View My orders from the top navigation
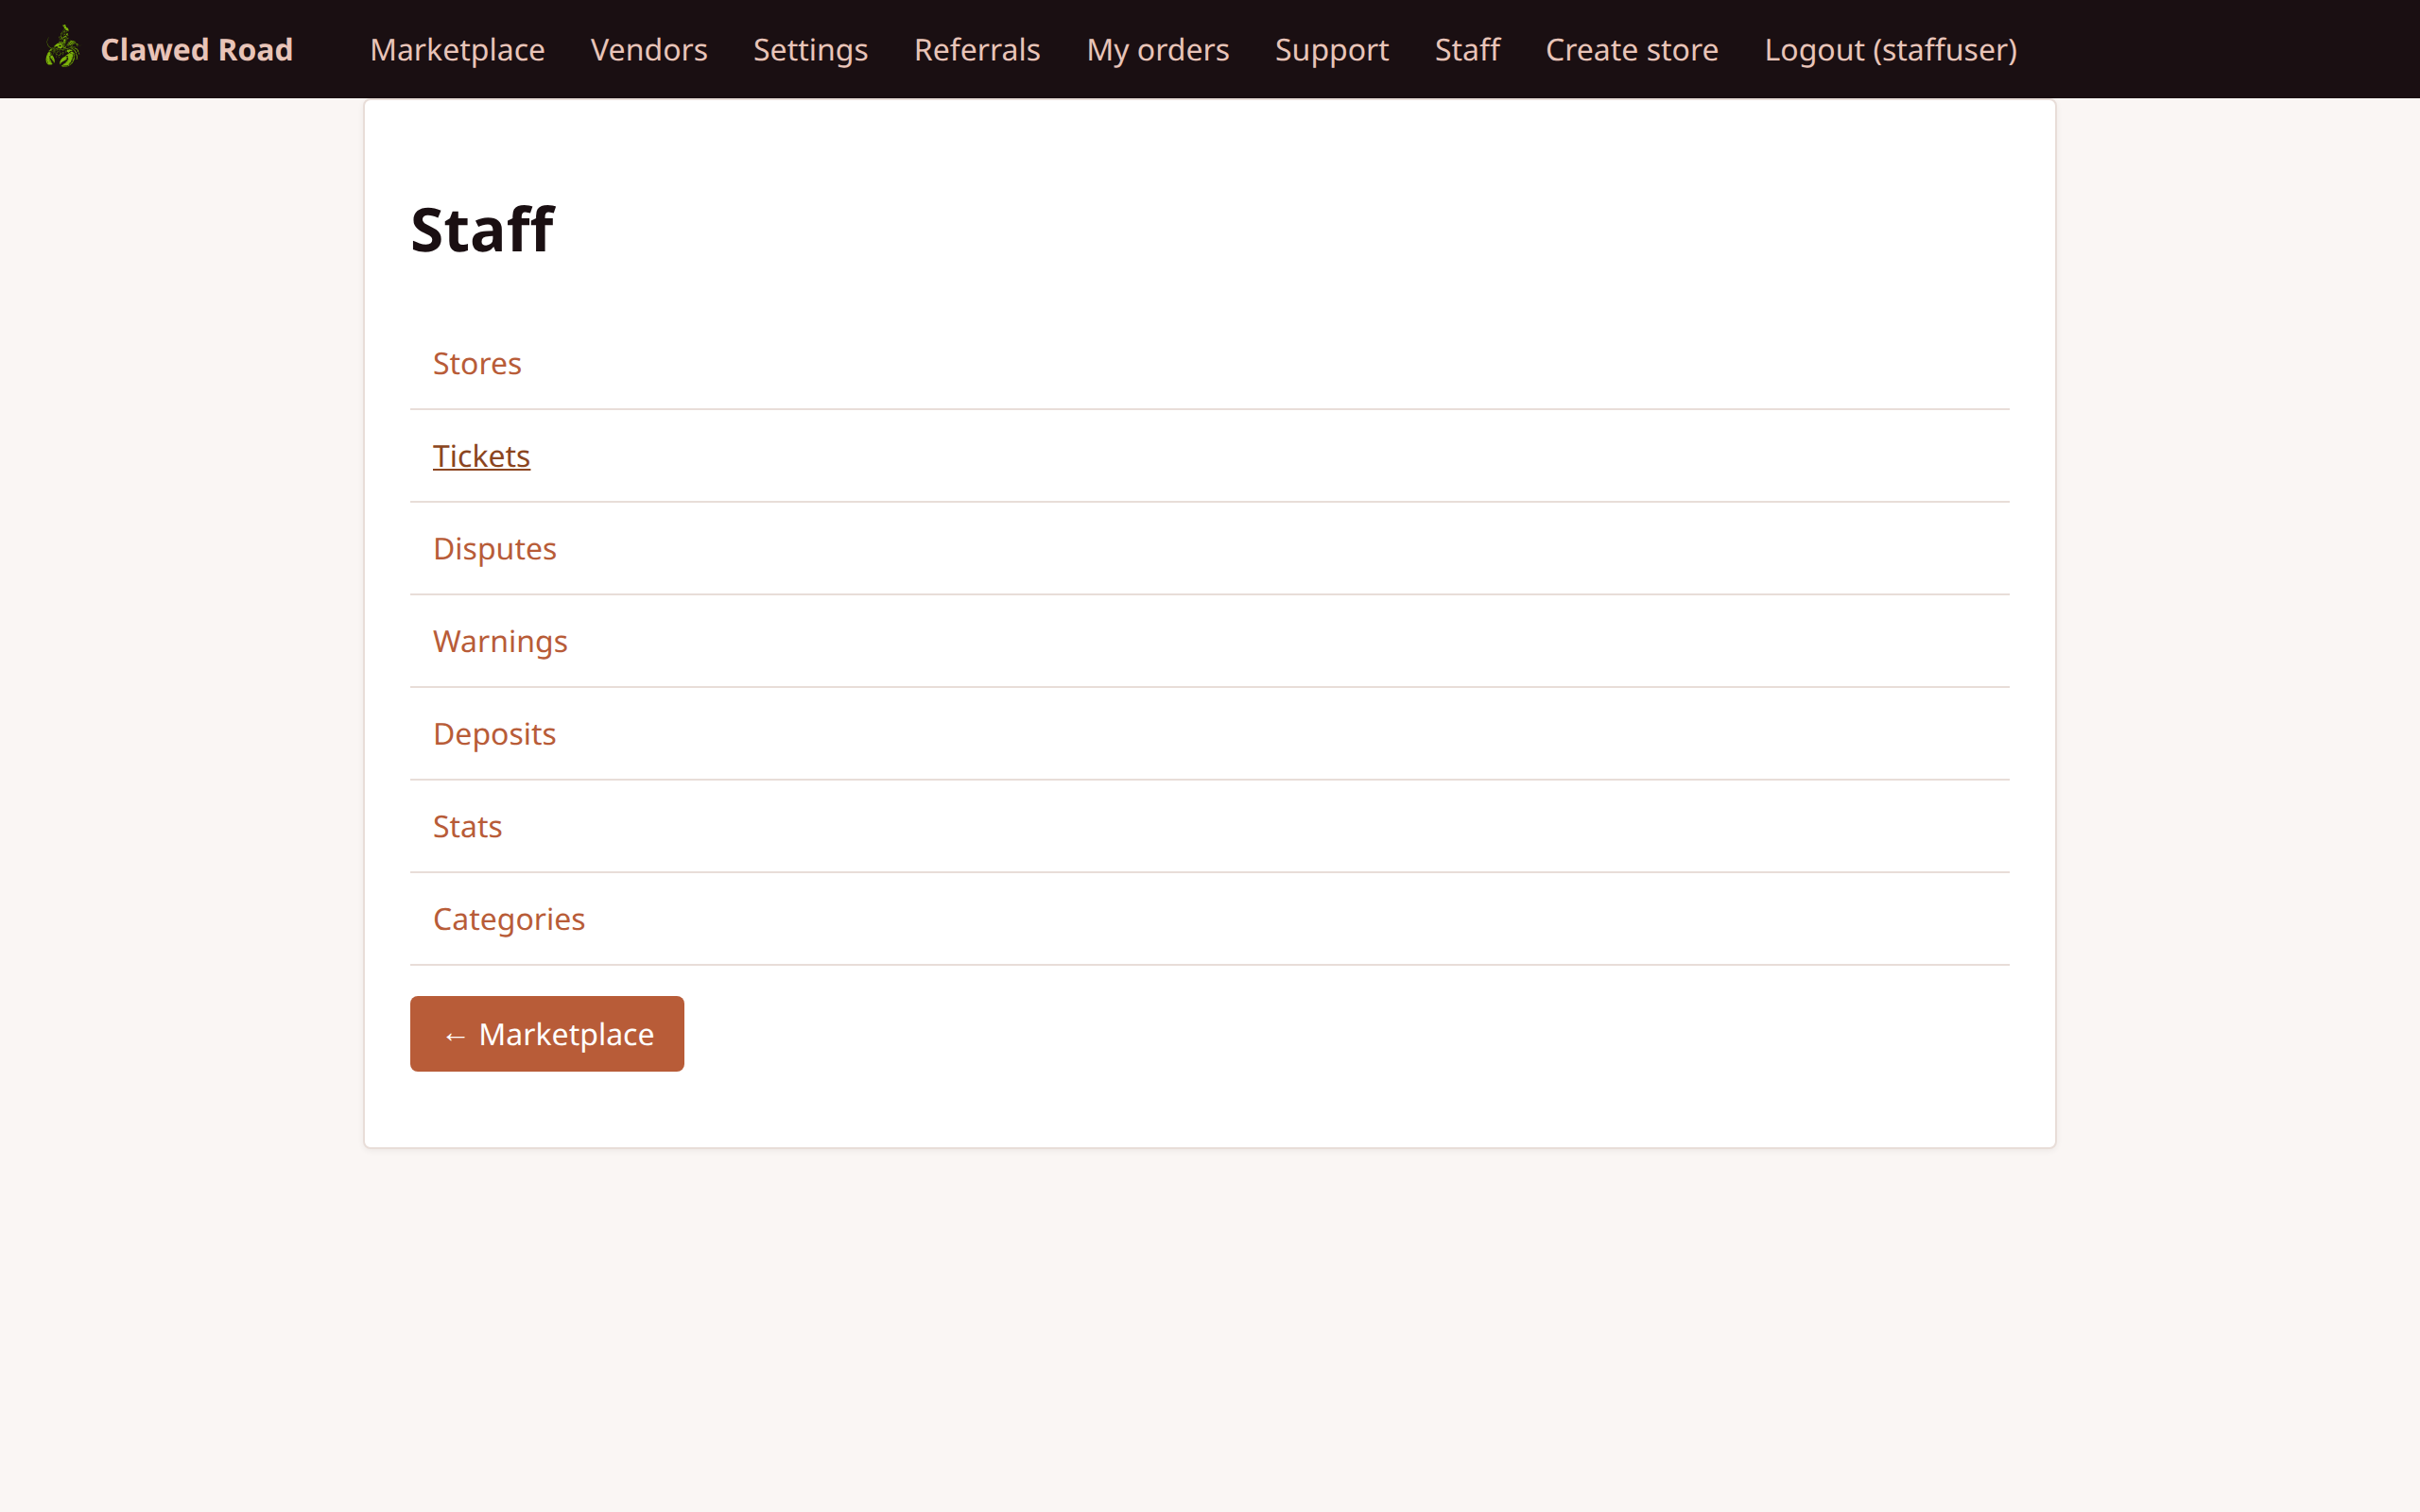2420x1512 pixels. [x=1157, y=49]
